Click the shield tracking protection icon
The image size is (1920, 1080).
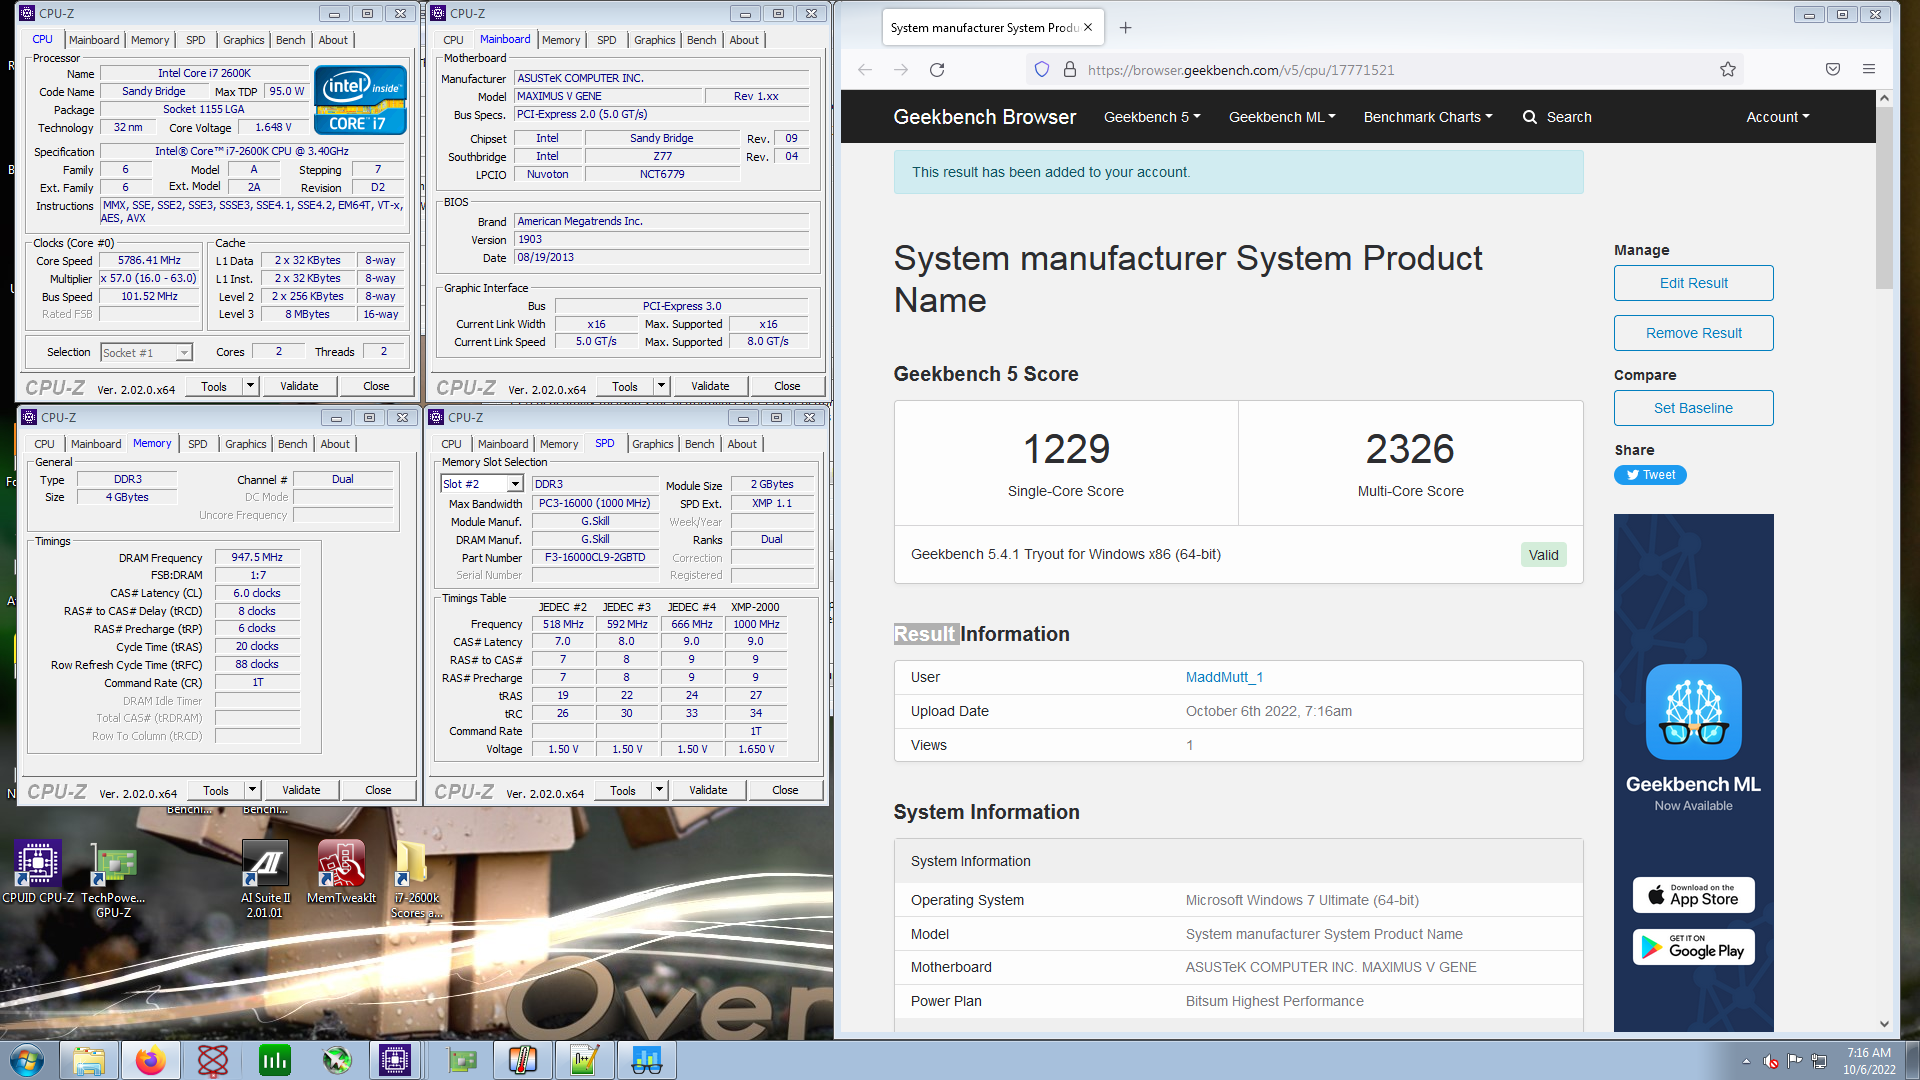[x=1042, y=69]
